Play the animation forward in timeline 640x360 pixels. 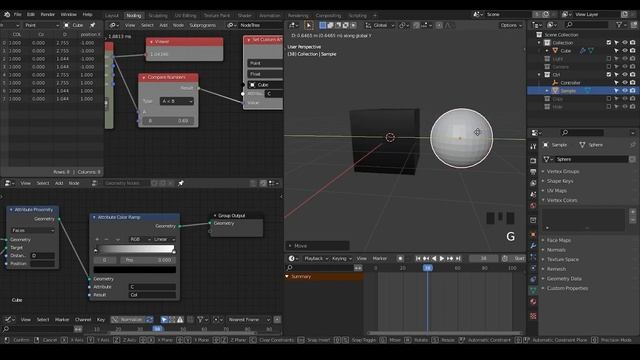[x=442, y=258]
